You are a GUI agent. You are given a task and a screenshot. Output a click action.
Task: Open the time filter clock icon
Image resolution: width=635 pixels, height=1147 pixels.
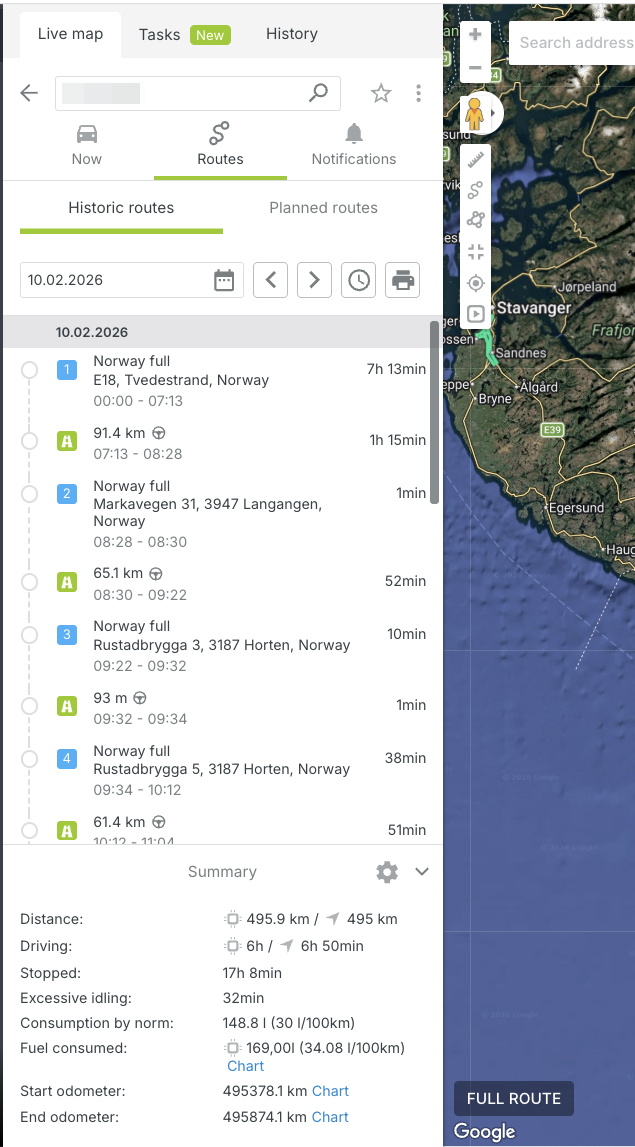coord(359,280)
